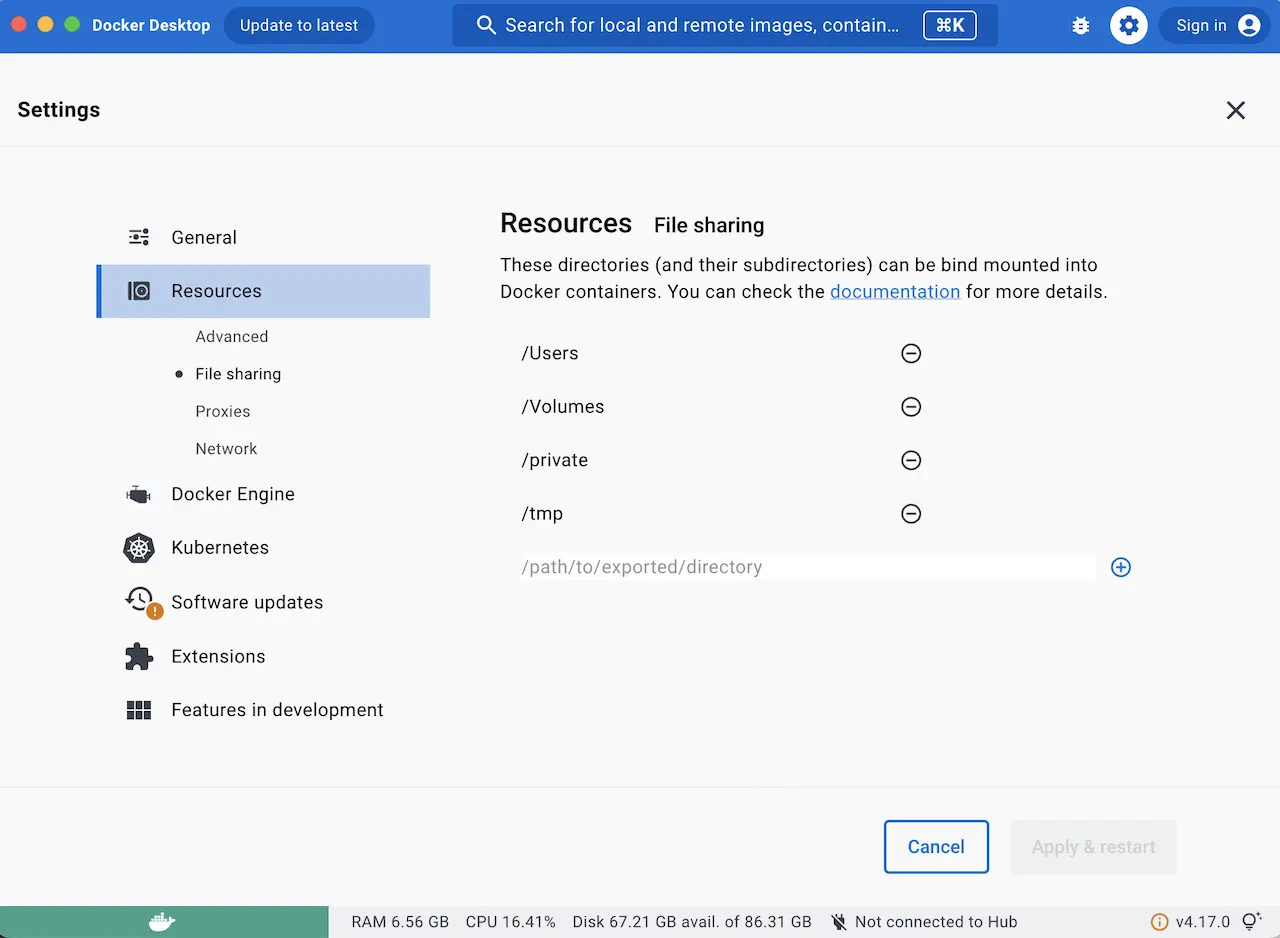The image size is (1280, 938).
Task: Open the General settings section
Action: [263, 237]
